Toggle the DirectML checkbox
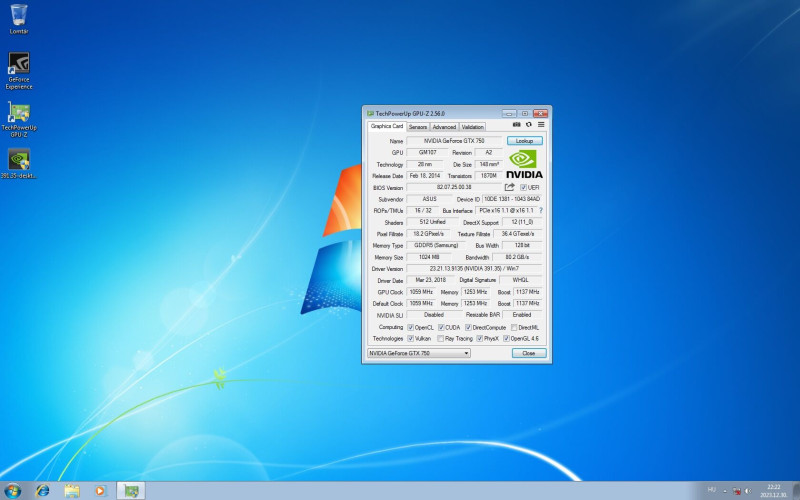 coord(514,328)
